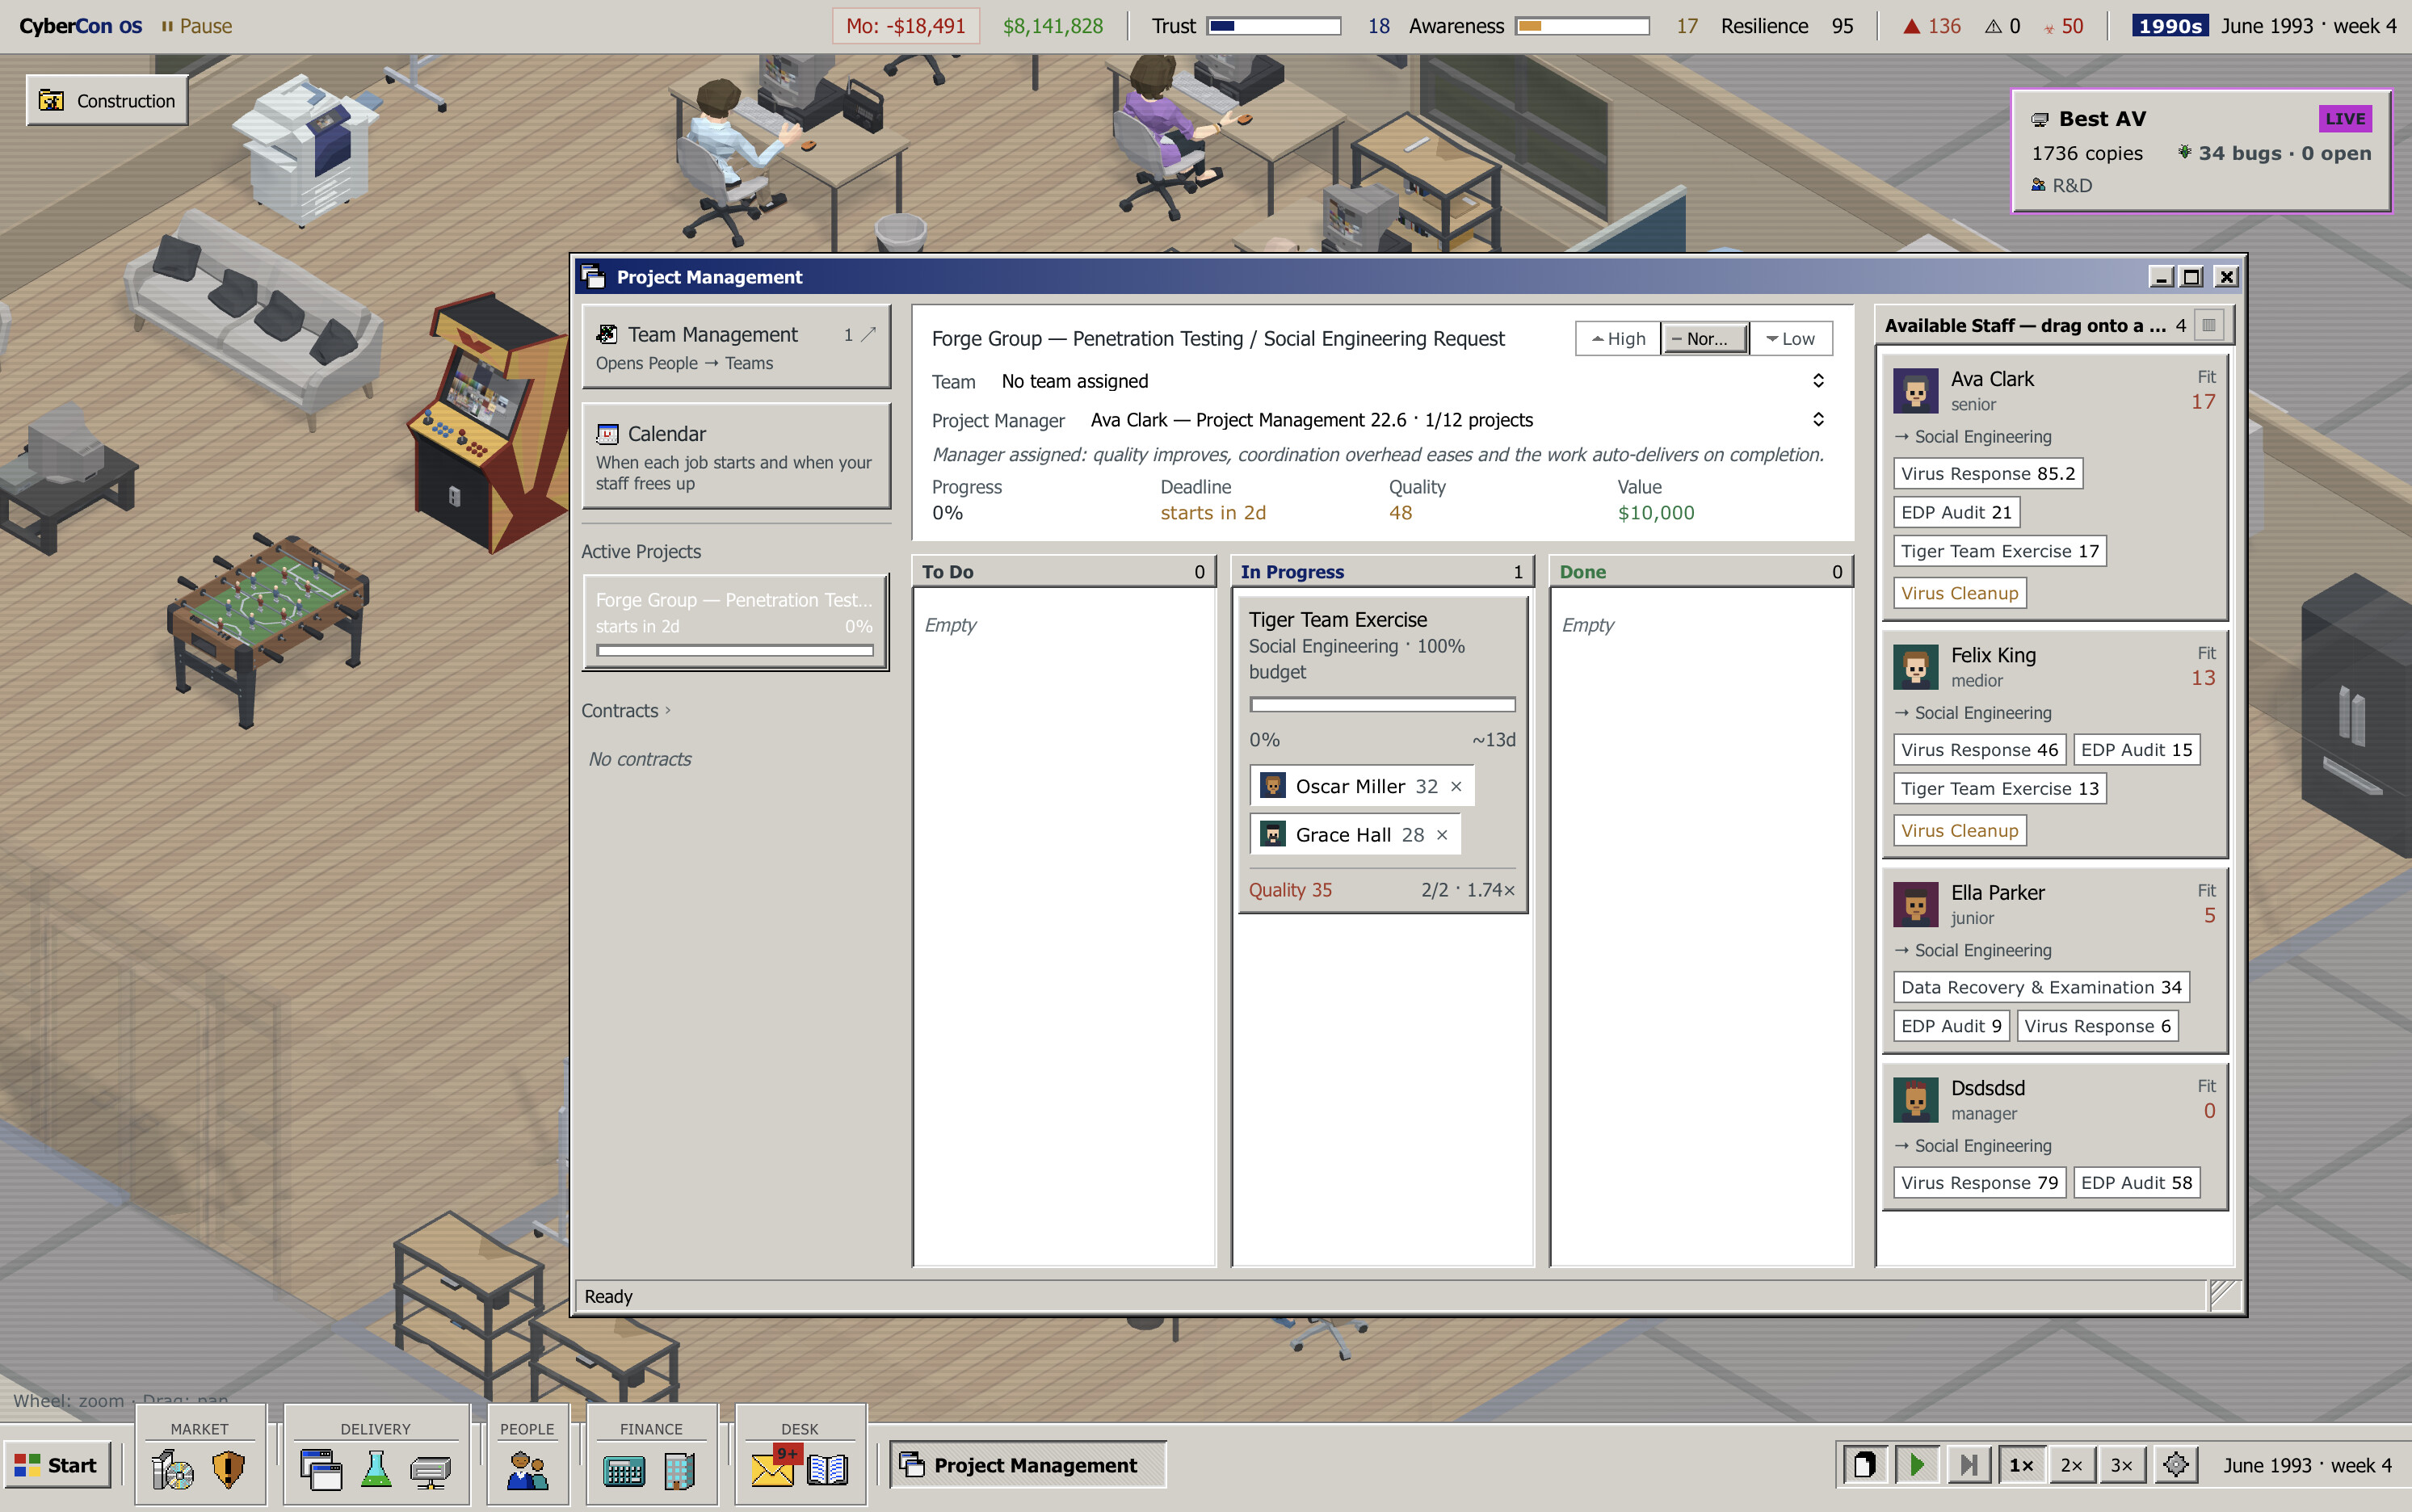Set project priority to Low
2412x1512 pixels.
(x=1790, y=339)
